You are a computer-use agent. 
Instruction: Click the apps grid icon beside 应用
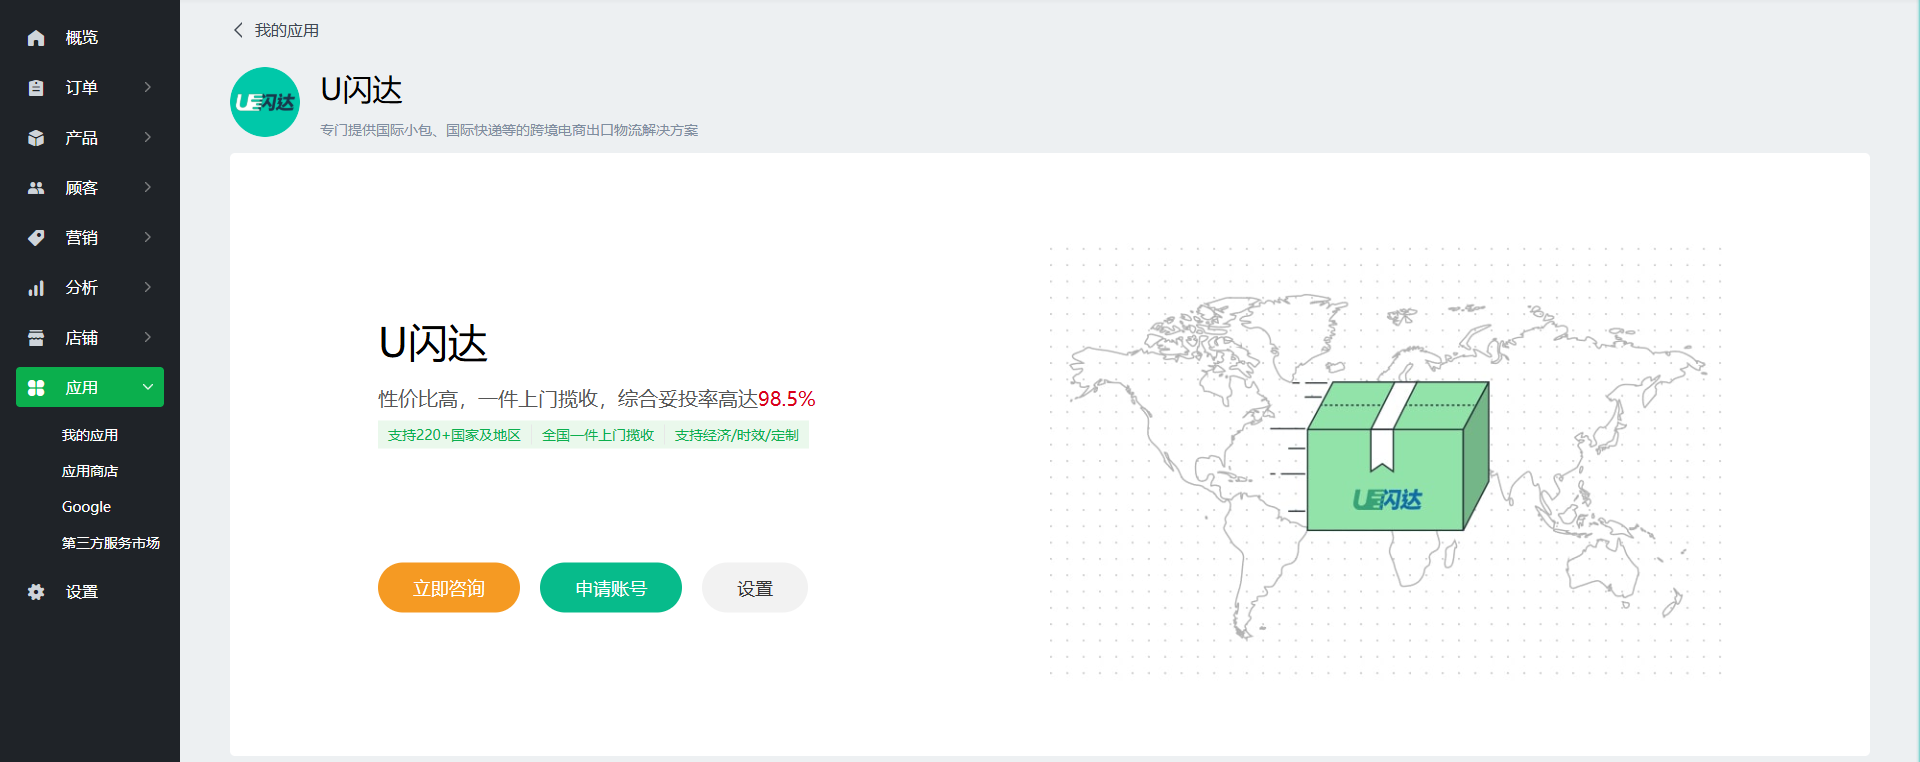coord(36,388)
